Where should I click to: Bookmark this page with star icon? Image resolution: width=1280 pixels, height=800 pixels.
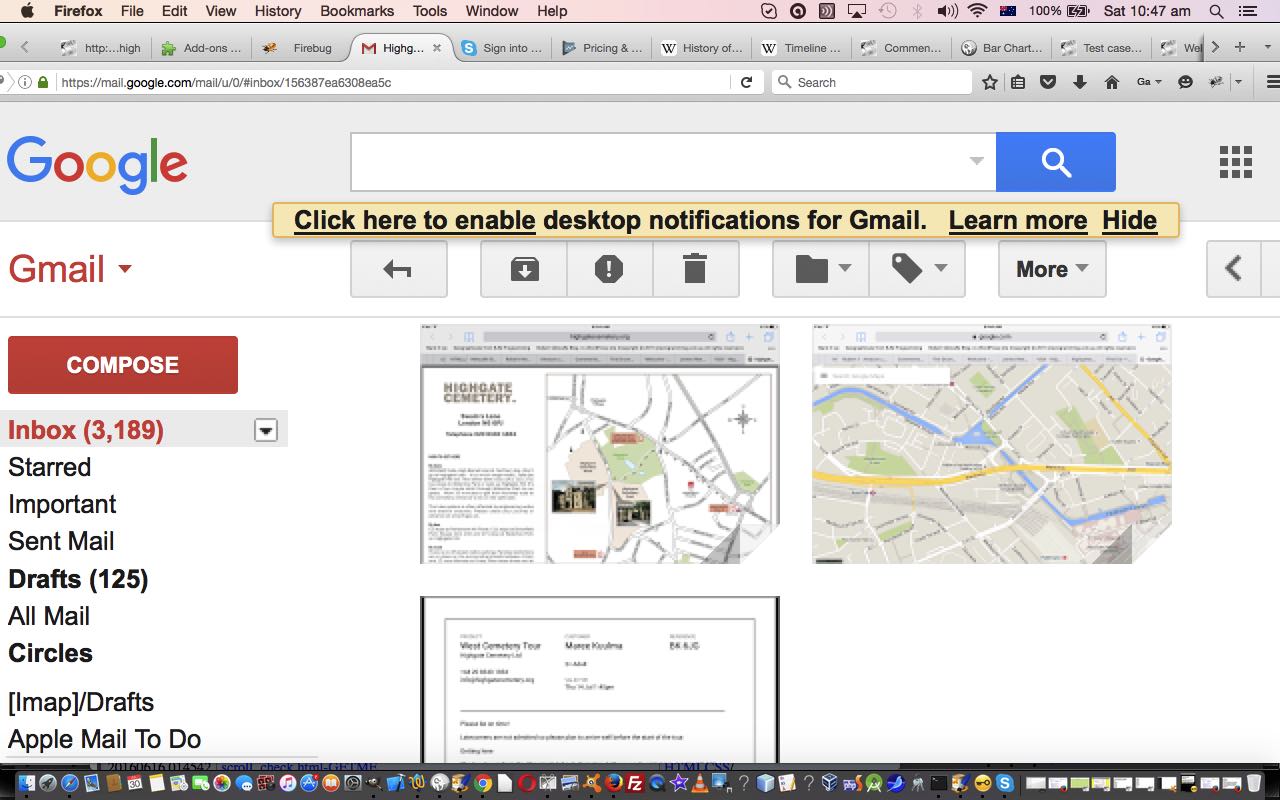click(990, 82)
